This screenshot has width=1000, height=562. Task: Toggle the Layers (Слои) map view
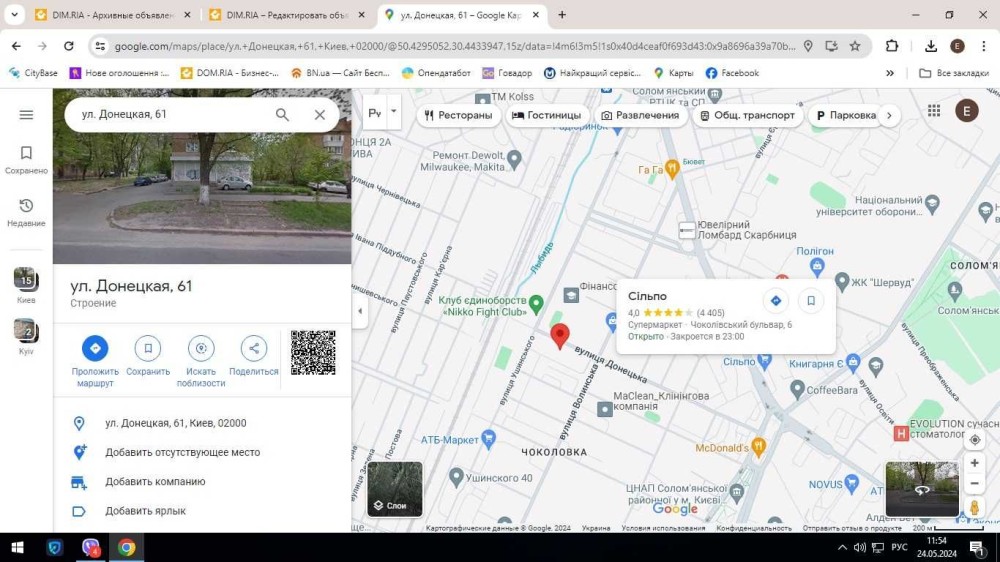click(x=395, y=489)
